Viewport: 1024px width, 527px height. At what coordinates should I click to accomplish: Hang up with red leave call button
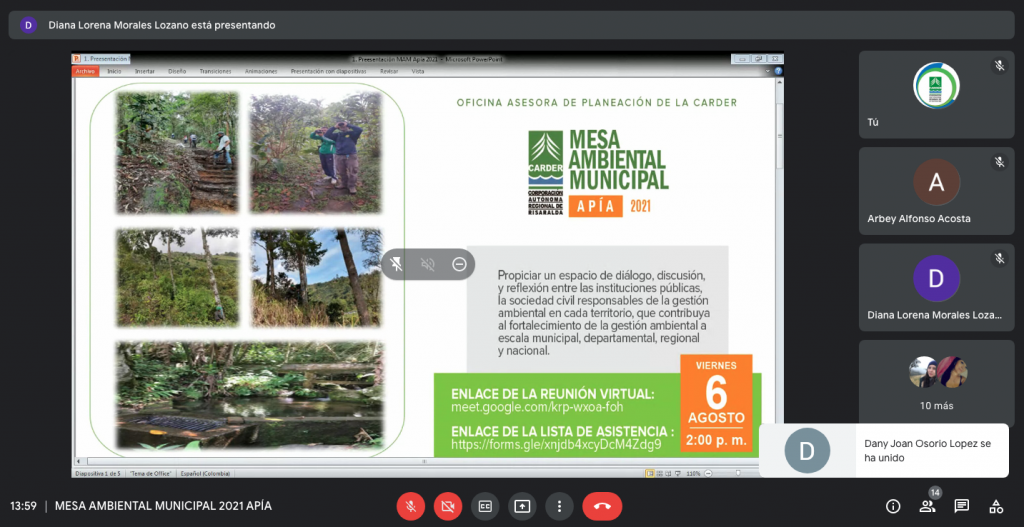pos(602,506)
